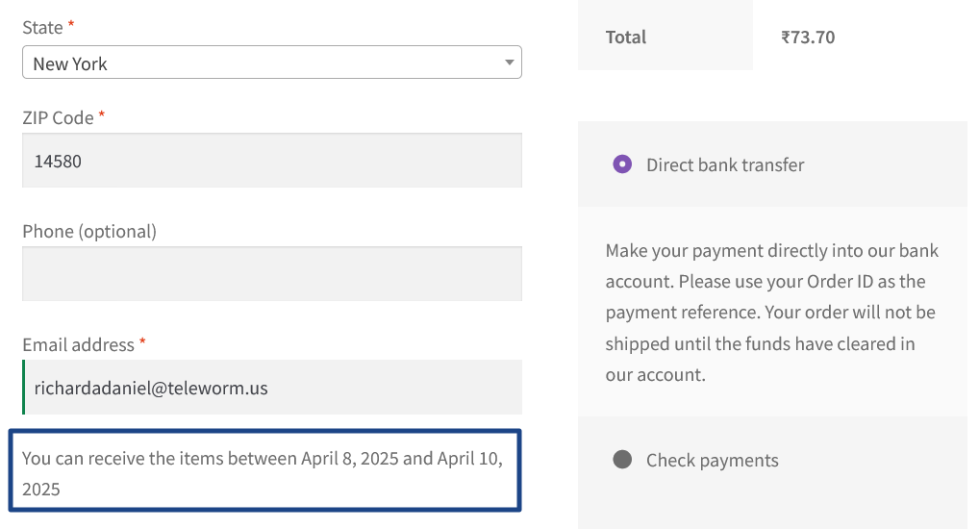979x529 pixels.
Task: Click the bank transfer payment instructions text
Action: pyautogui.click(x=771, y=313)
